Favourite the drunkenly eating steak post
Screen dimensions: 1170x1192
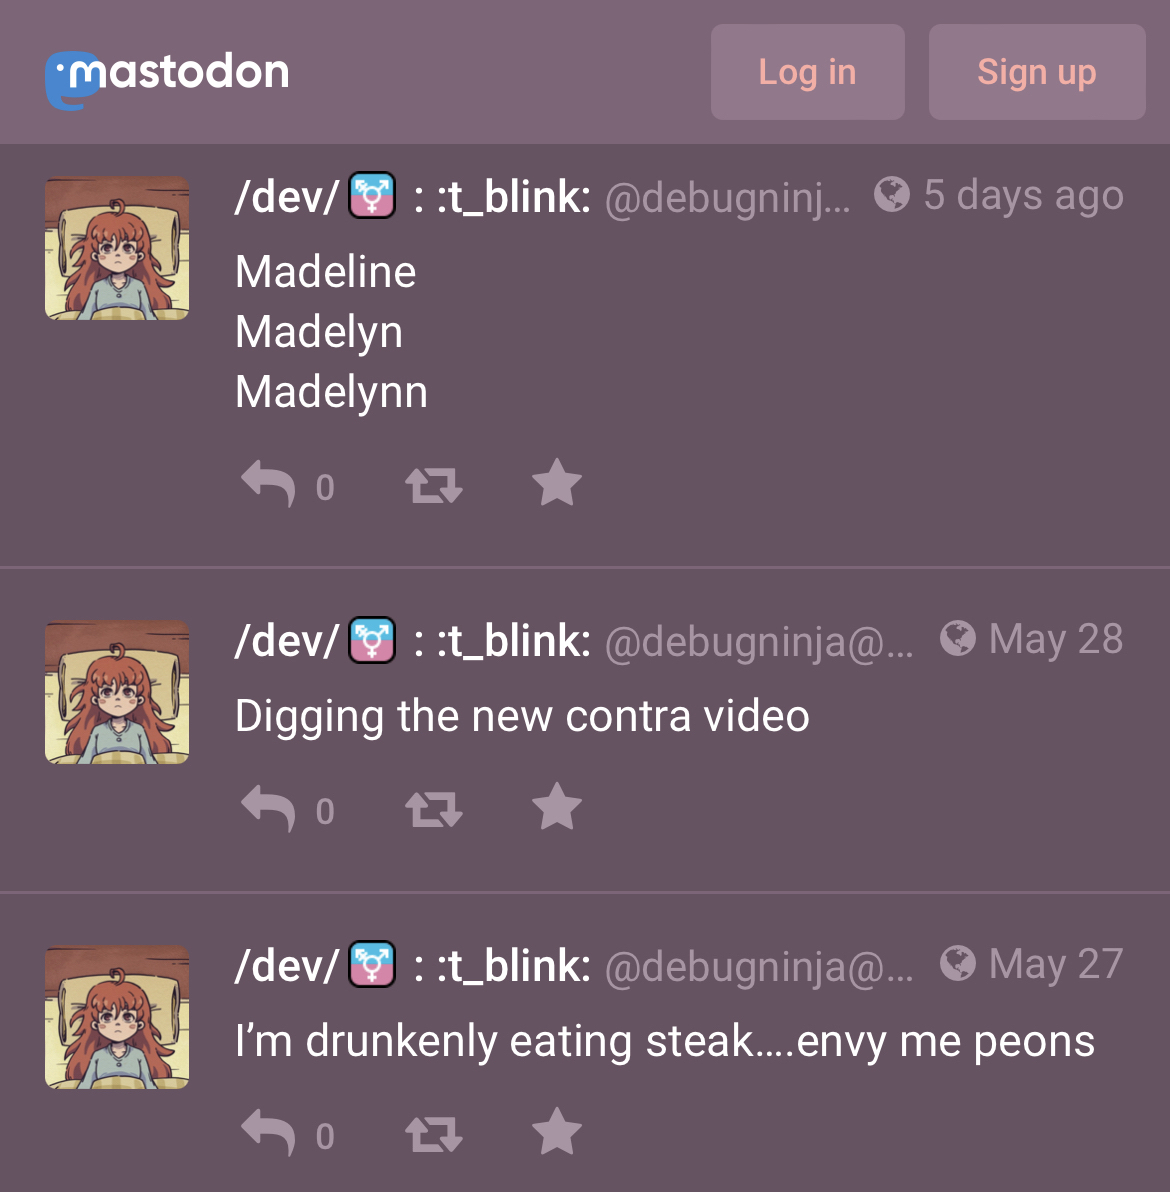pyautogui.click(x=556, y=1131)
